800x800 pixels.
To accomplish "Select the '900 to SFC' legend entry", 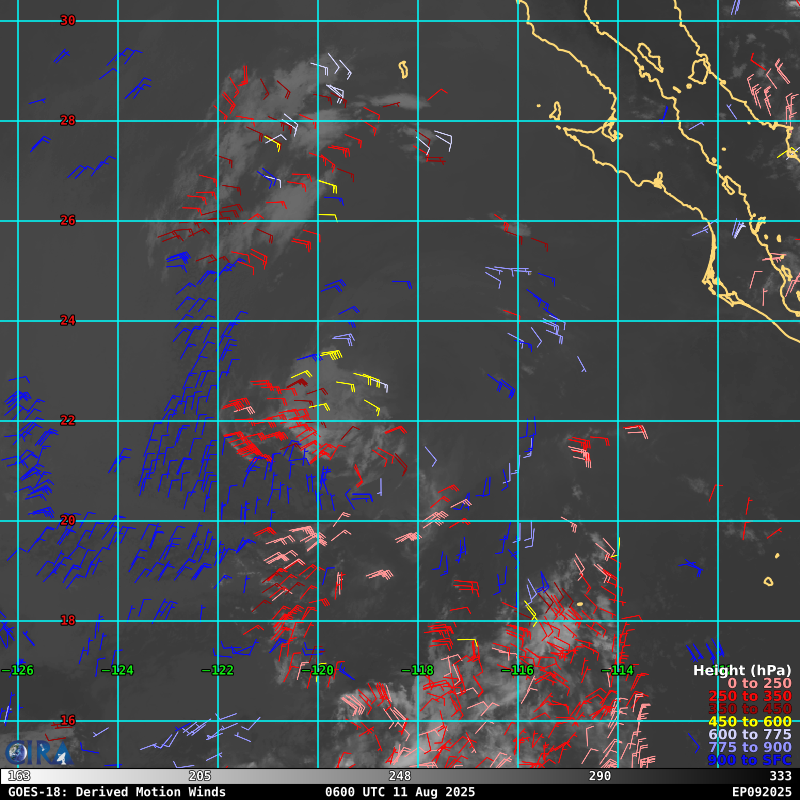I will [x=750, y=760].
